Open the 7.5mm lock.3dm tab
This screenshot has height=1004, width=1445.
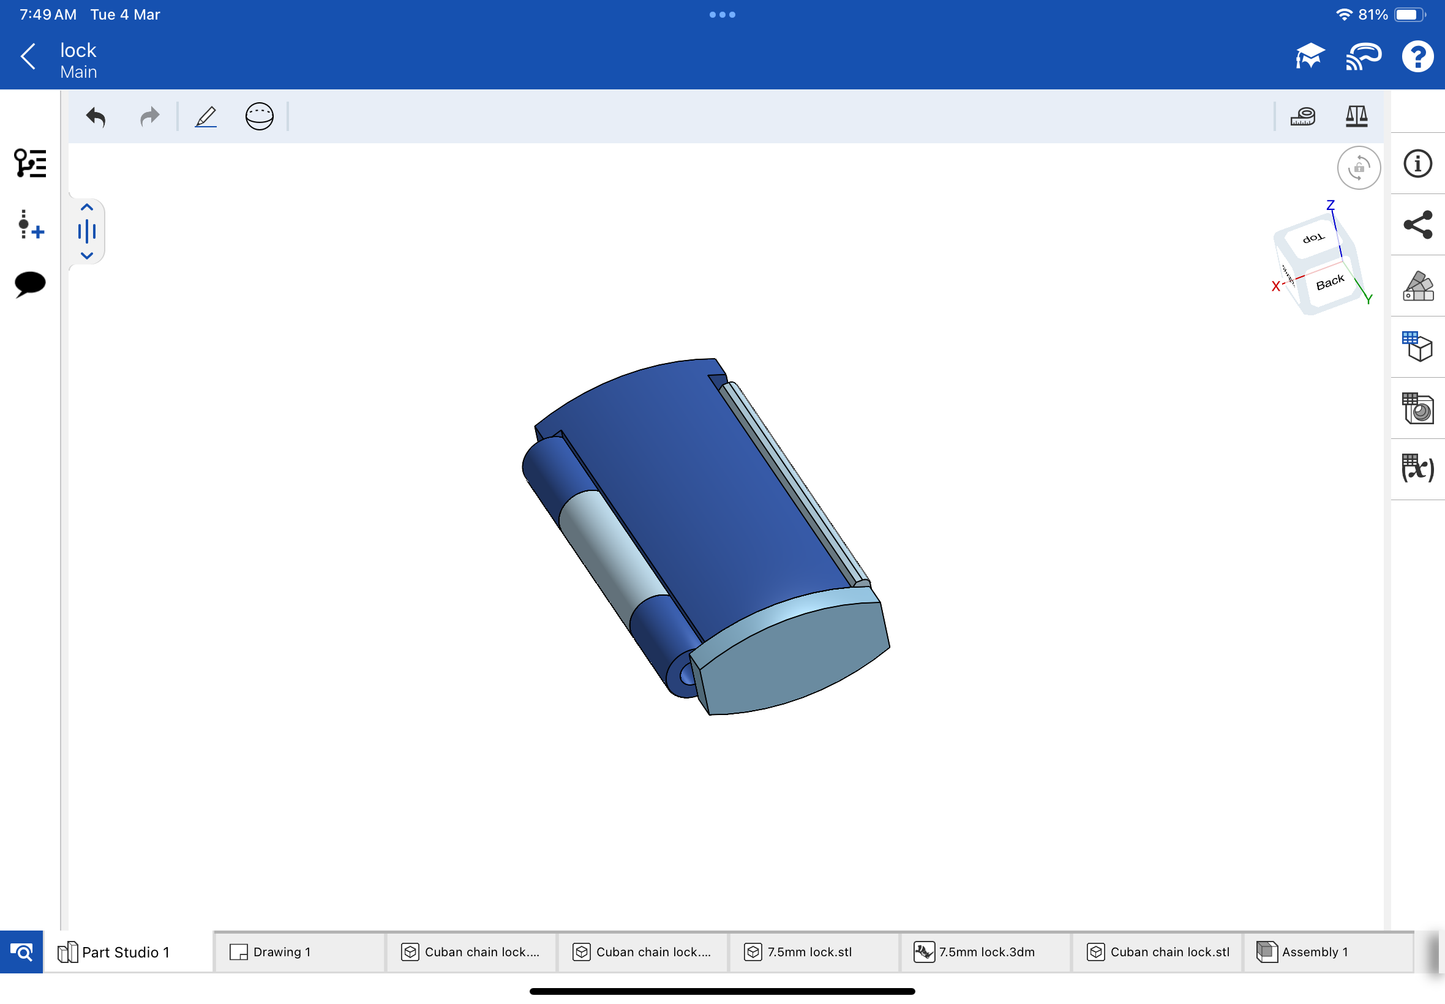point(985,952)
